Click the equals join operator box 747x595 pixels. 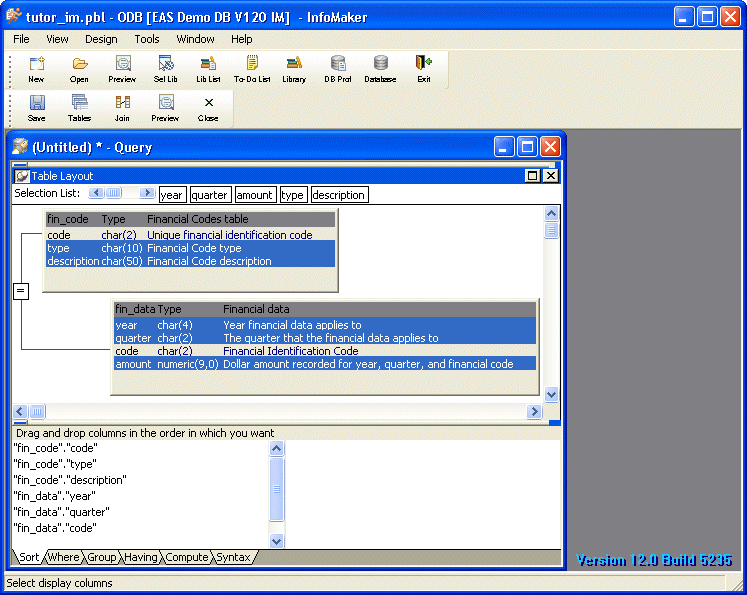21,291
